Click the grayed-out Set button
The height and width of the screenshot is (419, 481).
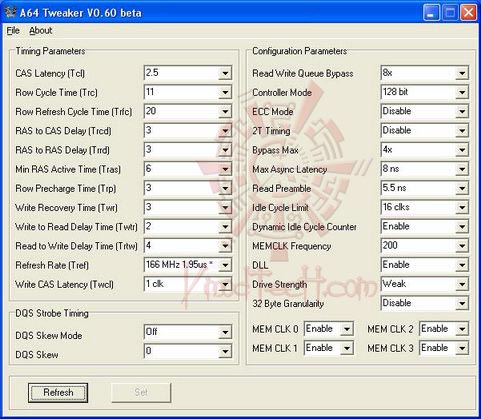click(141, 393)
